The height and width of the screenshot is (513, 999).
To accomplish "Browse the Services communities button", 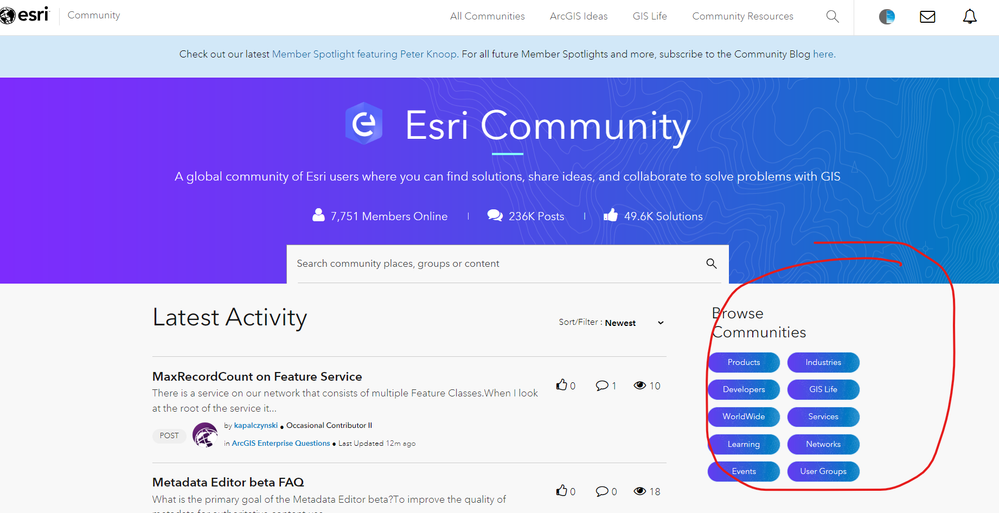I will 823,417.
